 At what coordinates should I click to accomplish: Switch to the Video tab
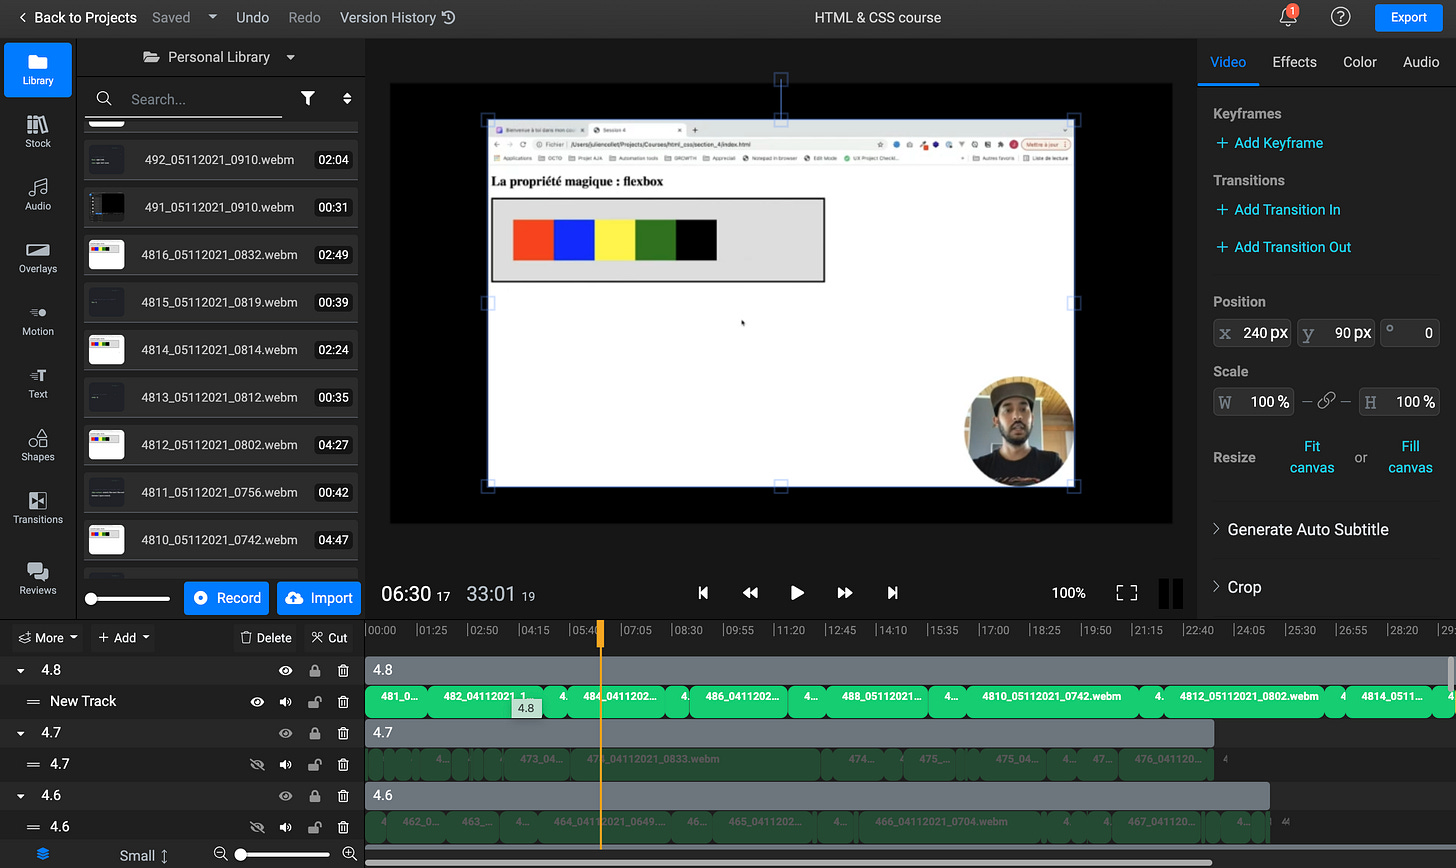pos(1228,62)
